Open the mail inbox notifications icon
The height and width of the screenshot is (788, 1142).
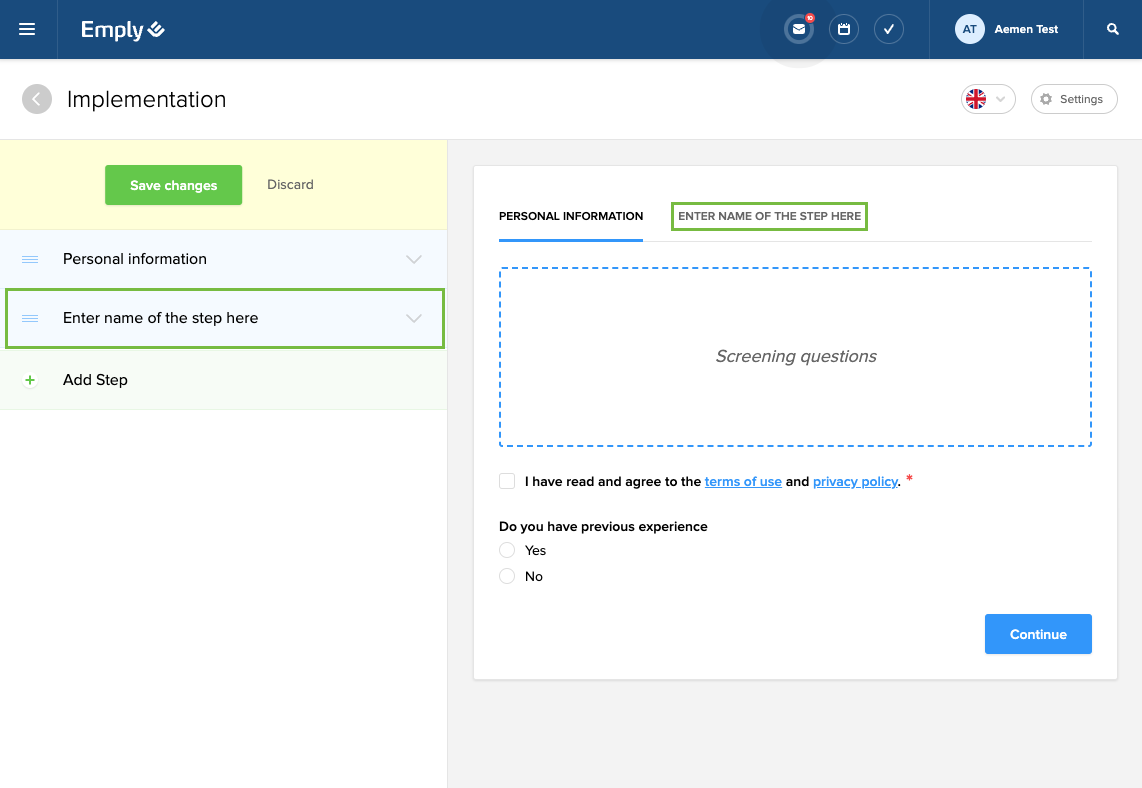(x=798, y=30)
